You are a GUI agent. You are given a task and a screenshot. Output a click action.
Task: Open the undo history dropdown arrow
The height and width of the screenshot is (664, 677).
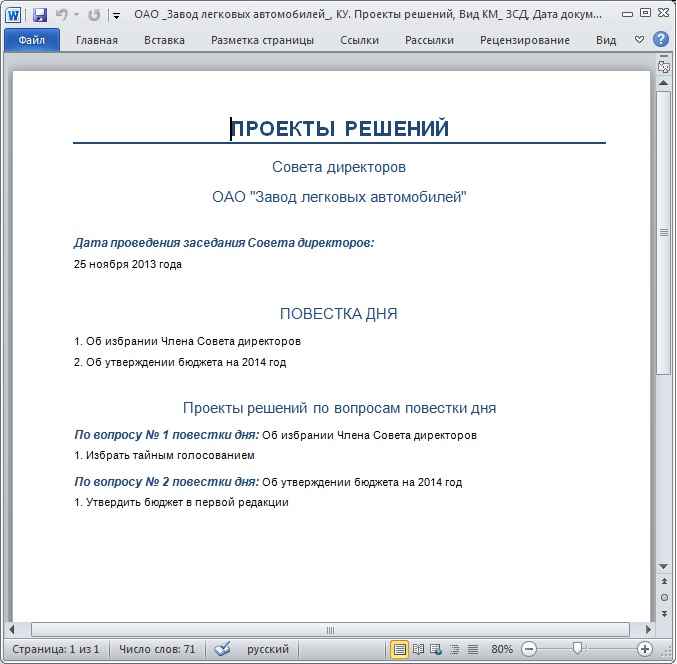[76, 15]
